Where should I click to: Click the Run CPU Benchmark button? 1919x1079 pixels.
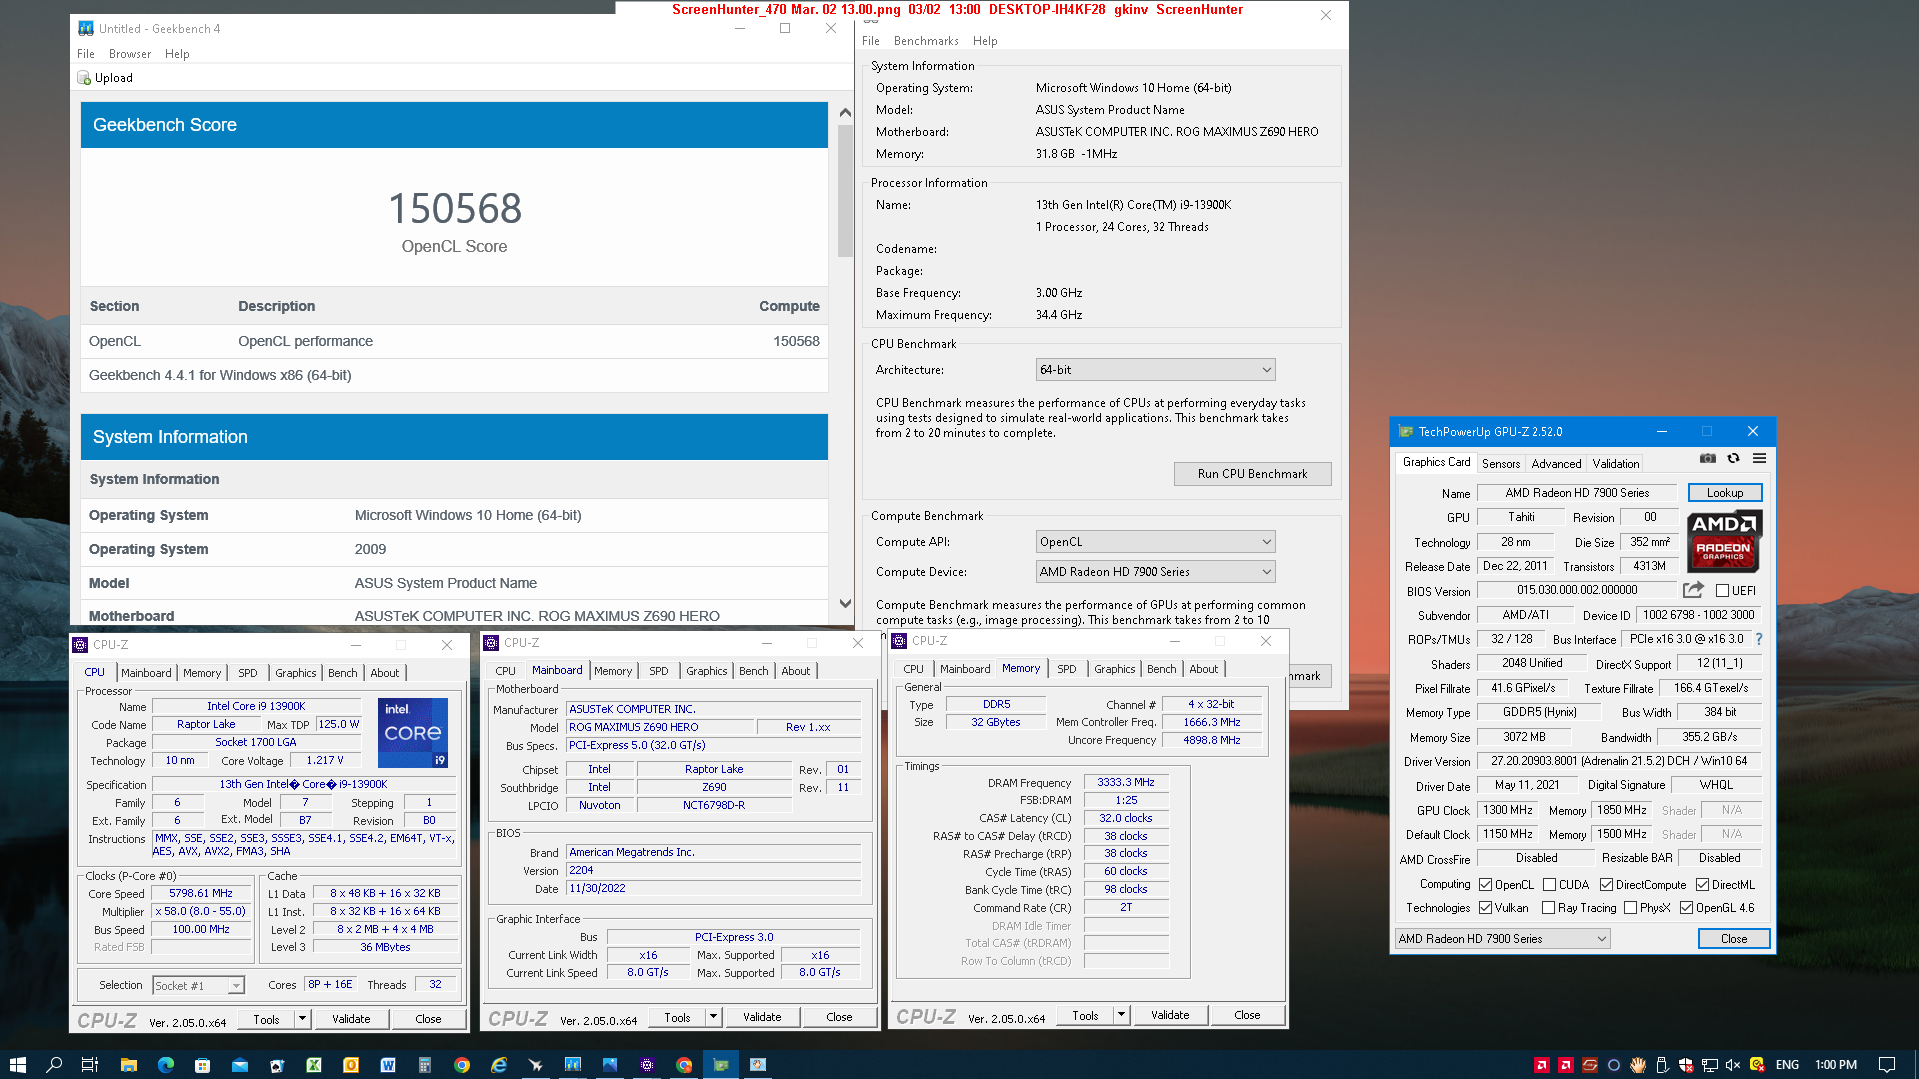(1252, 474)
